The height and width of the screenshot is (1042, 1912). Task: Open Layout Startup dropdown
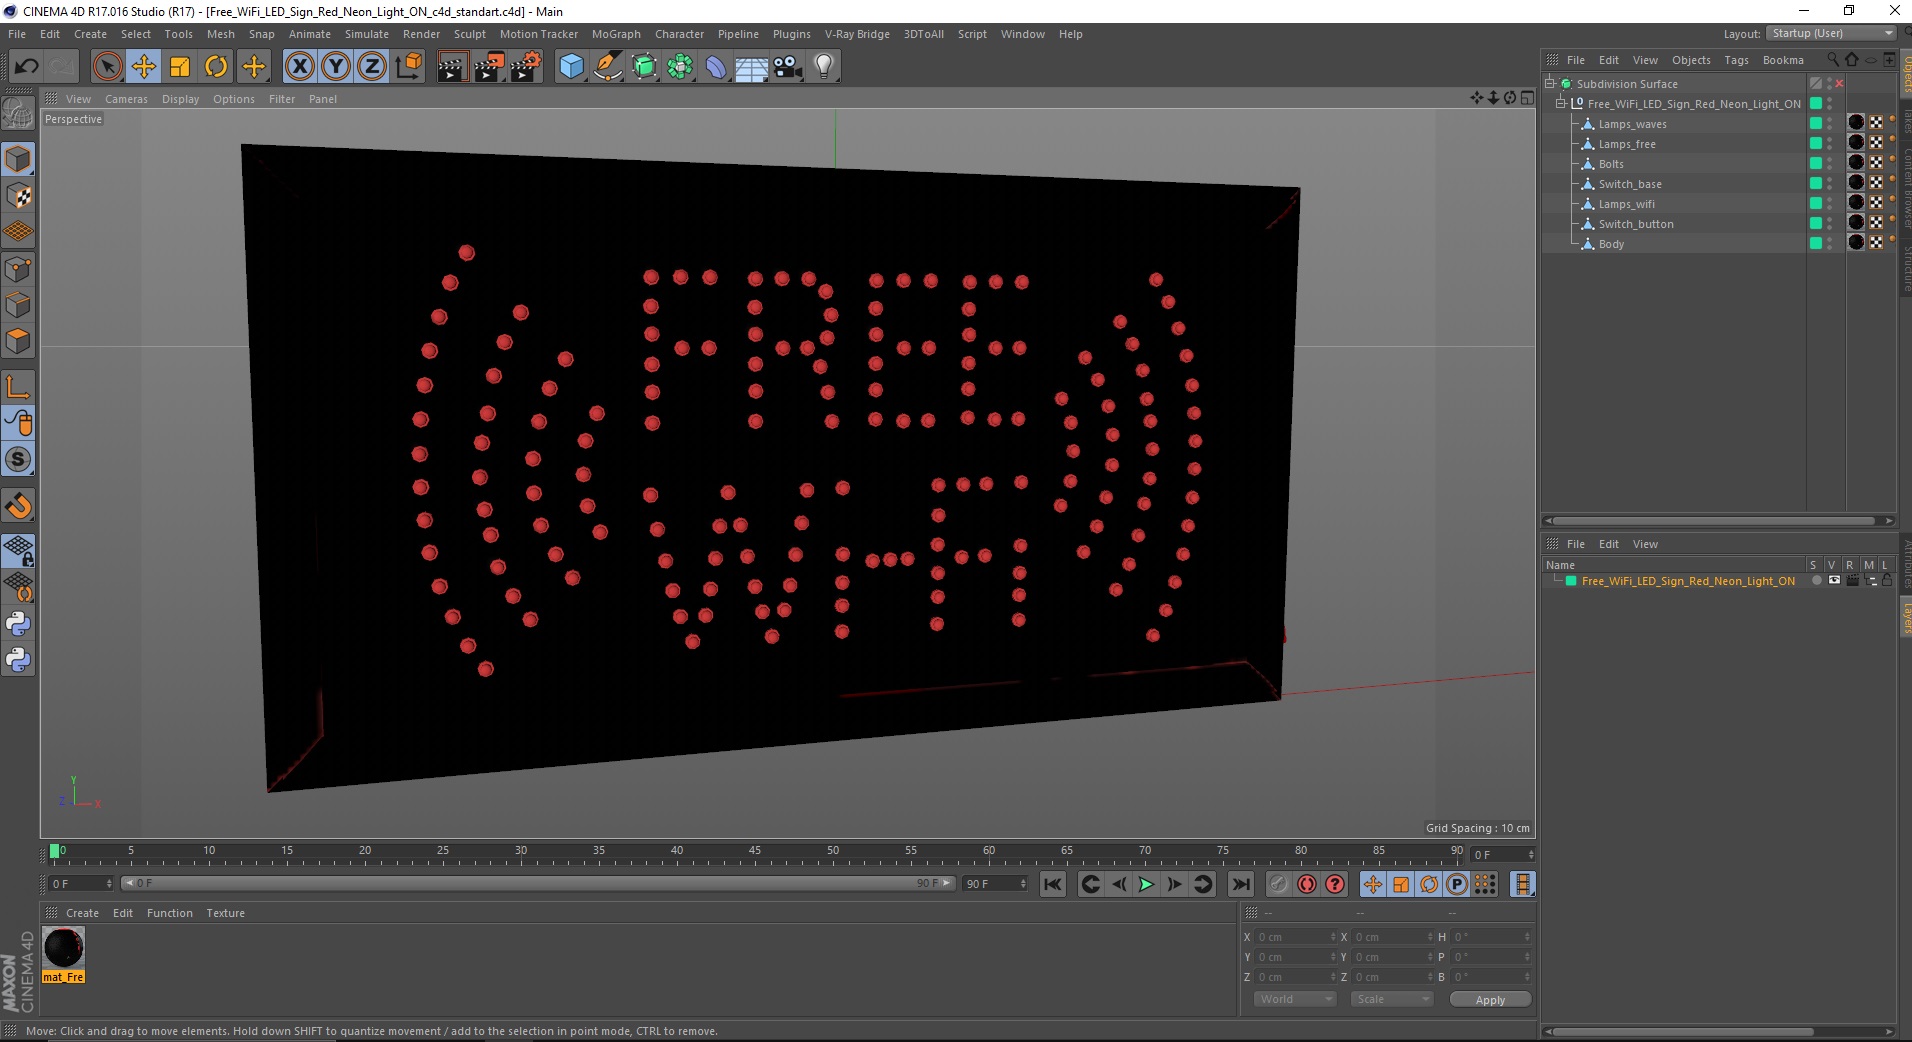tap(1831, 34)
